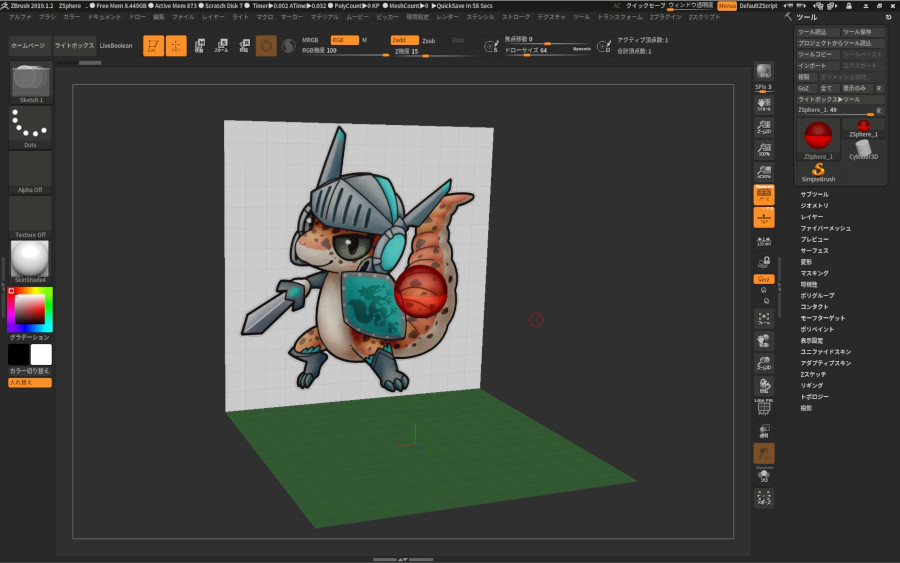Expand the トポロジー subpalette

[814, 397]
